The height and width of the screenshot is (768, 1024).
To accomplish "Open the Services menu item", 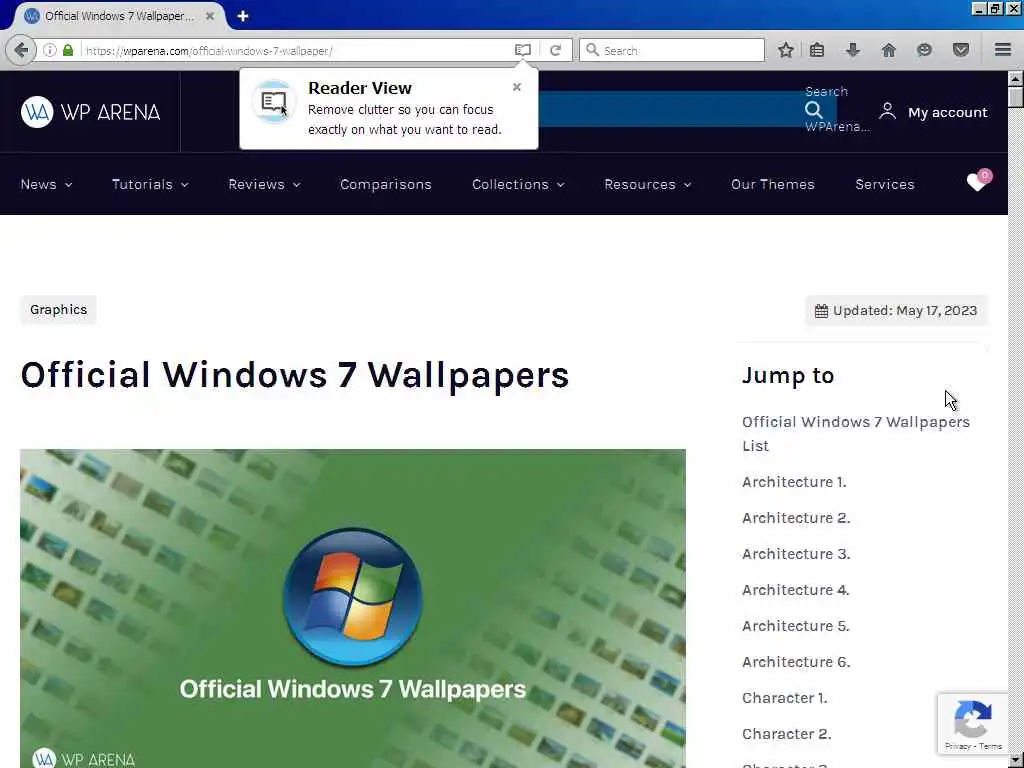I will [885, 184].
